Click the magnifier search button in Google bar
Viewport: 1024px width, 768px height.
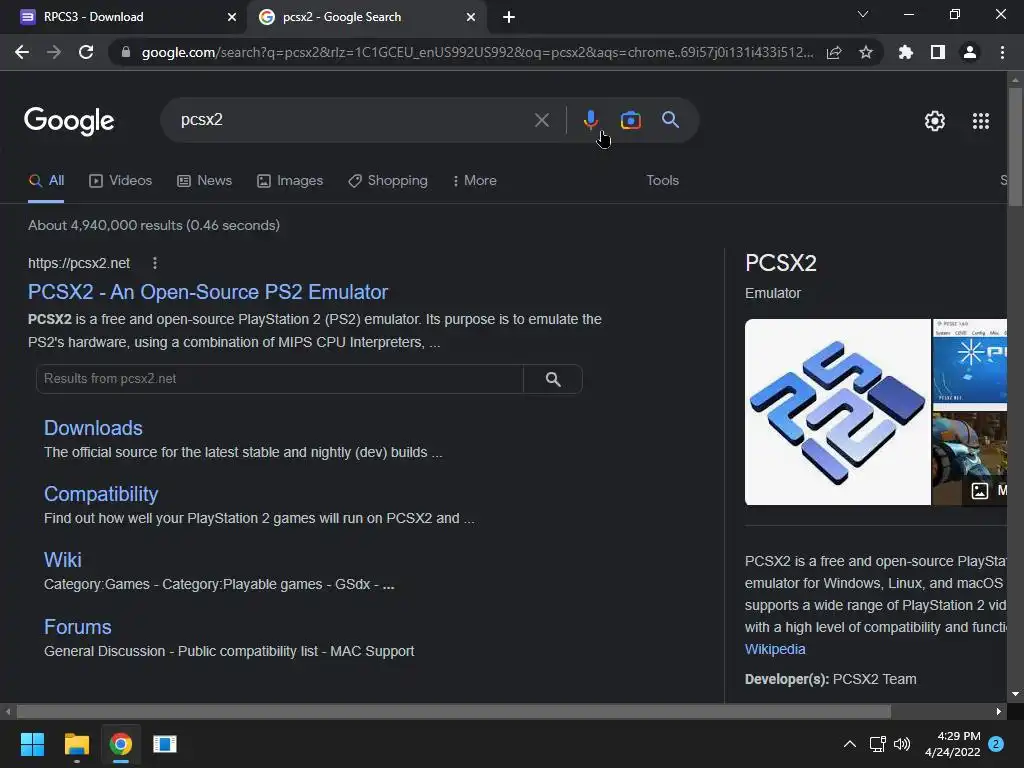670,120
